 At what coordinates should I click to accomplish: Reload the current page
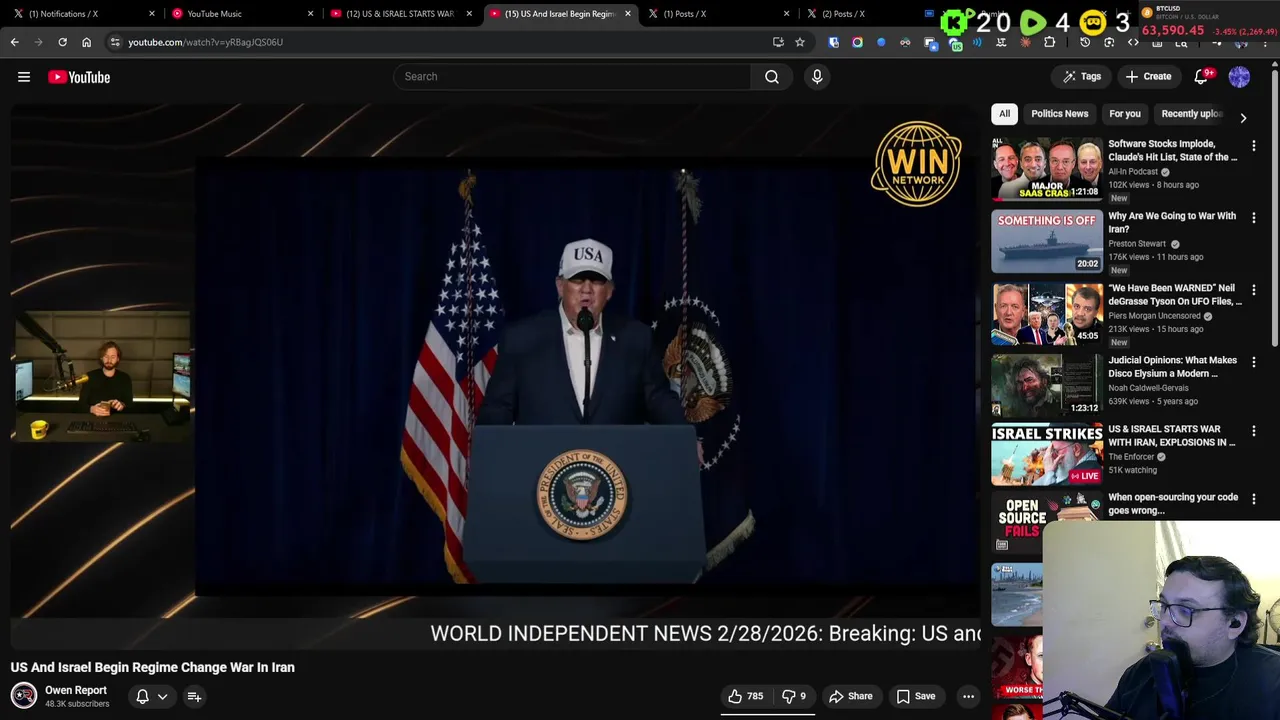pos(62,42)
